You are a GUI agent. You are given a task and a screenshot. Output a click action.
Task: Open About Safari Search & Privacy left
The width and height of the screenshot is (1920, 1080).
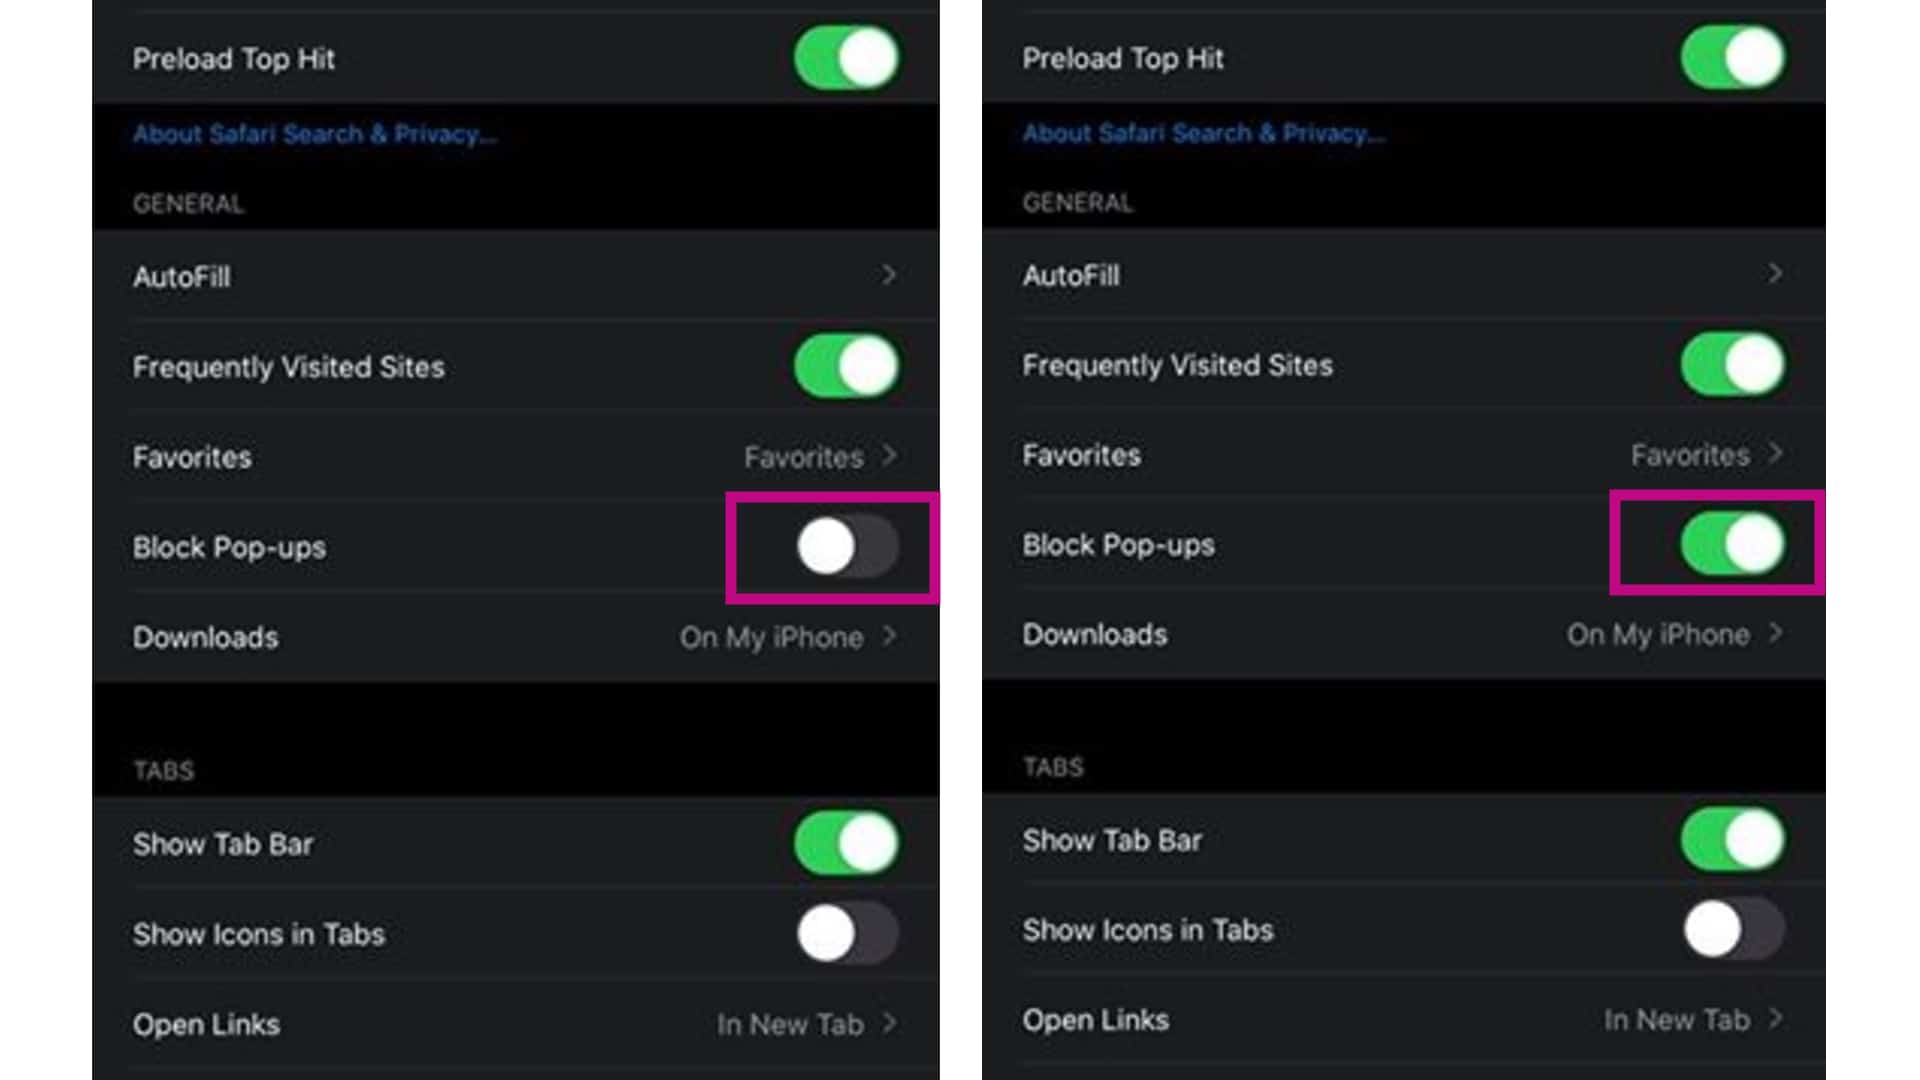(311, 133)
